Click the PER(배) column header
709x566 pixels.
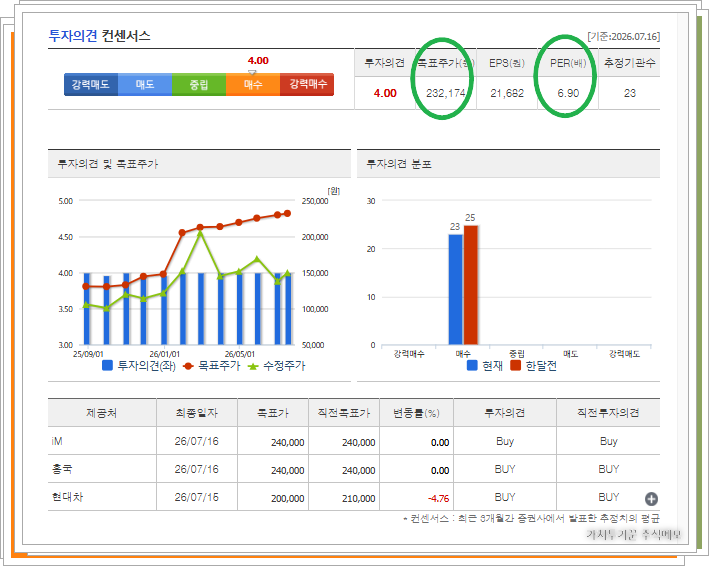[x=568, y=63]
